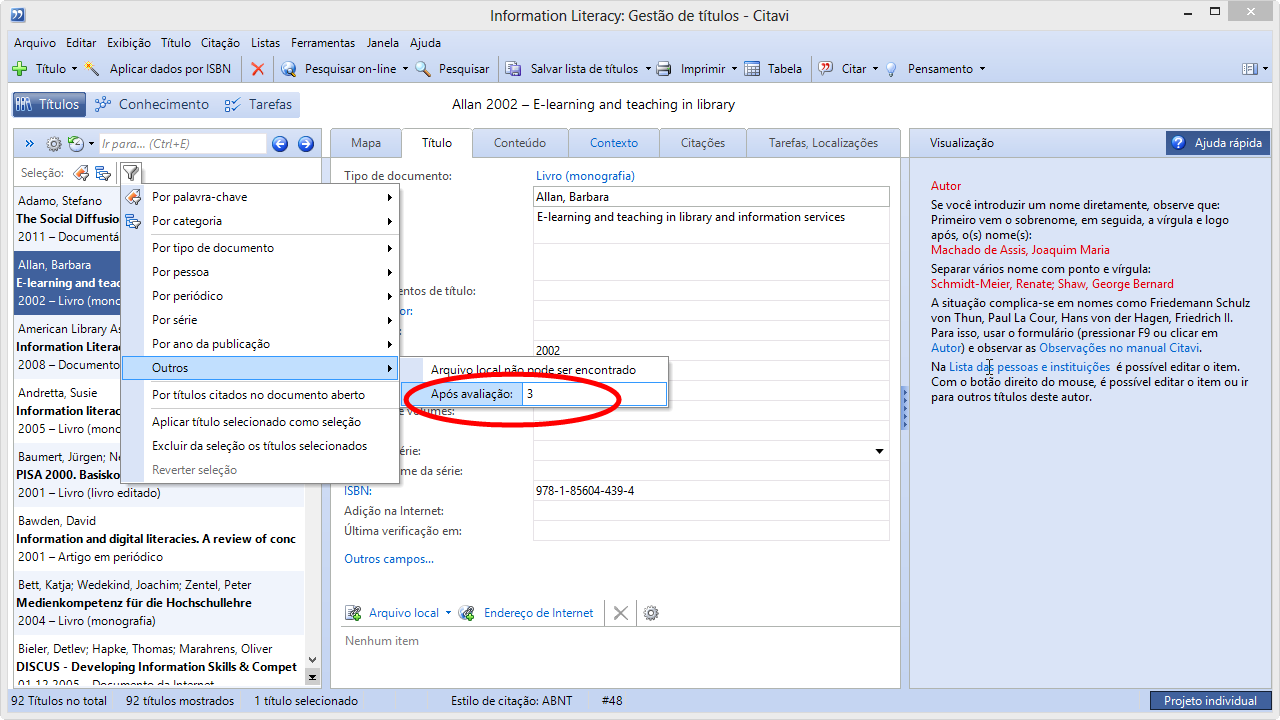Switch to the Contexto tab
This screenshot has height=720, width=1280.
click(614, 143)
